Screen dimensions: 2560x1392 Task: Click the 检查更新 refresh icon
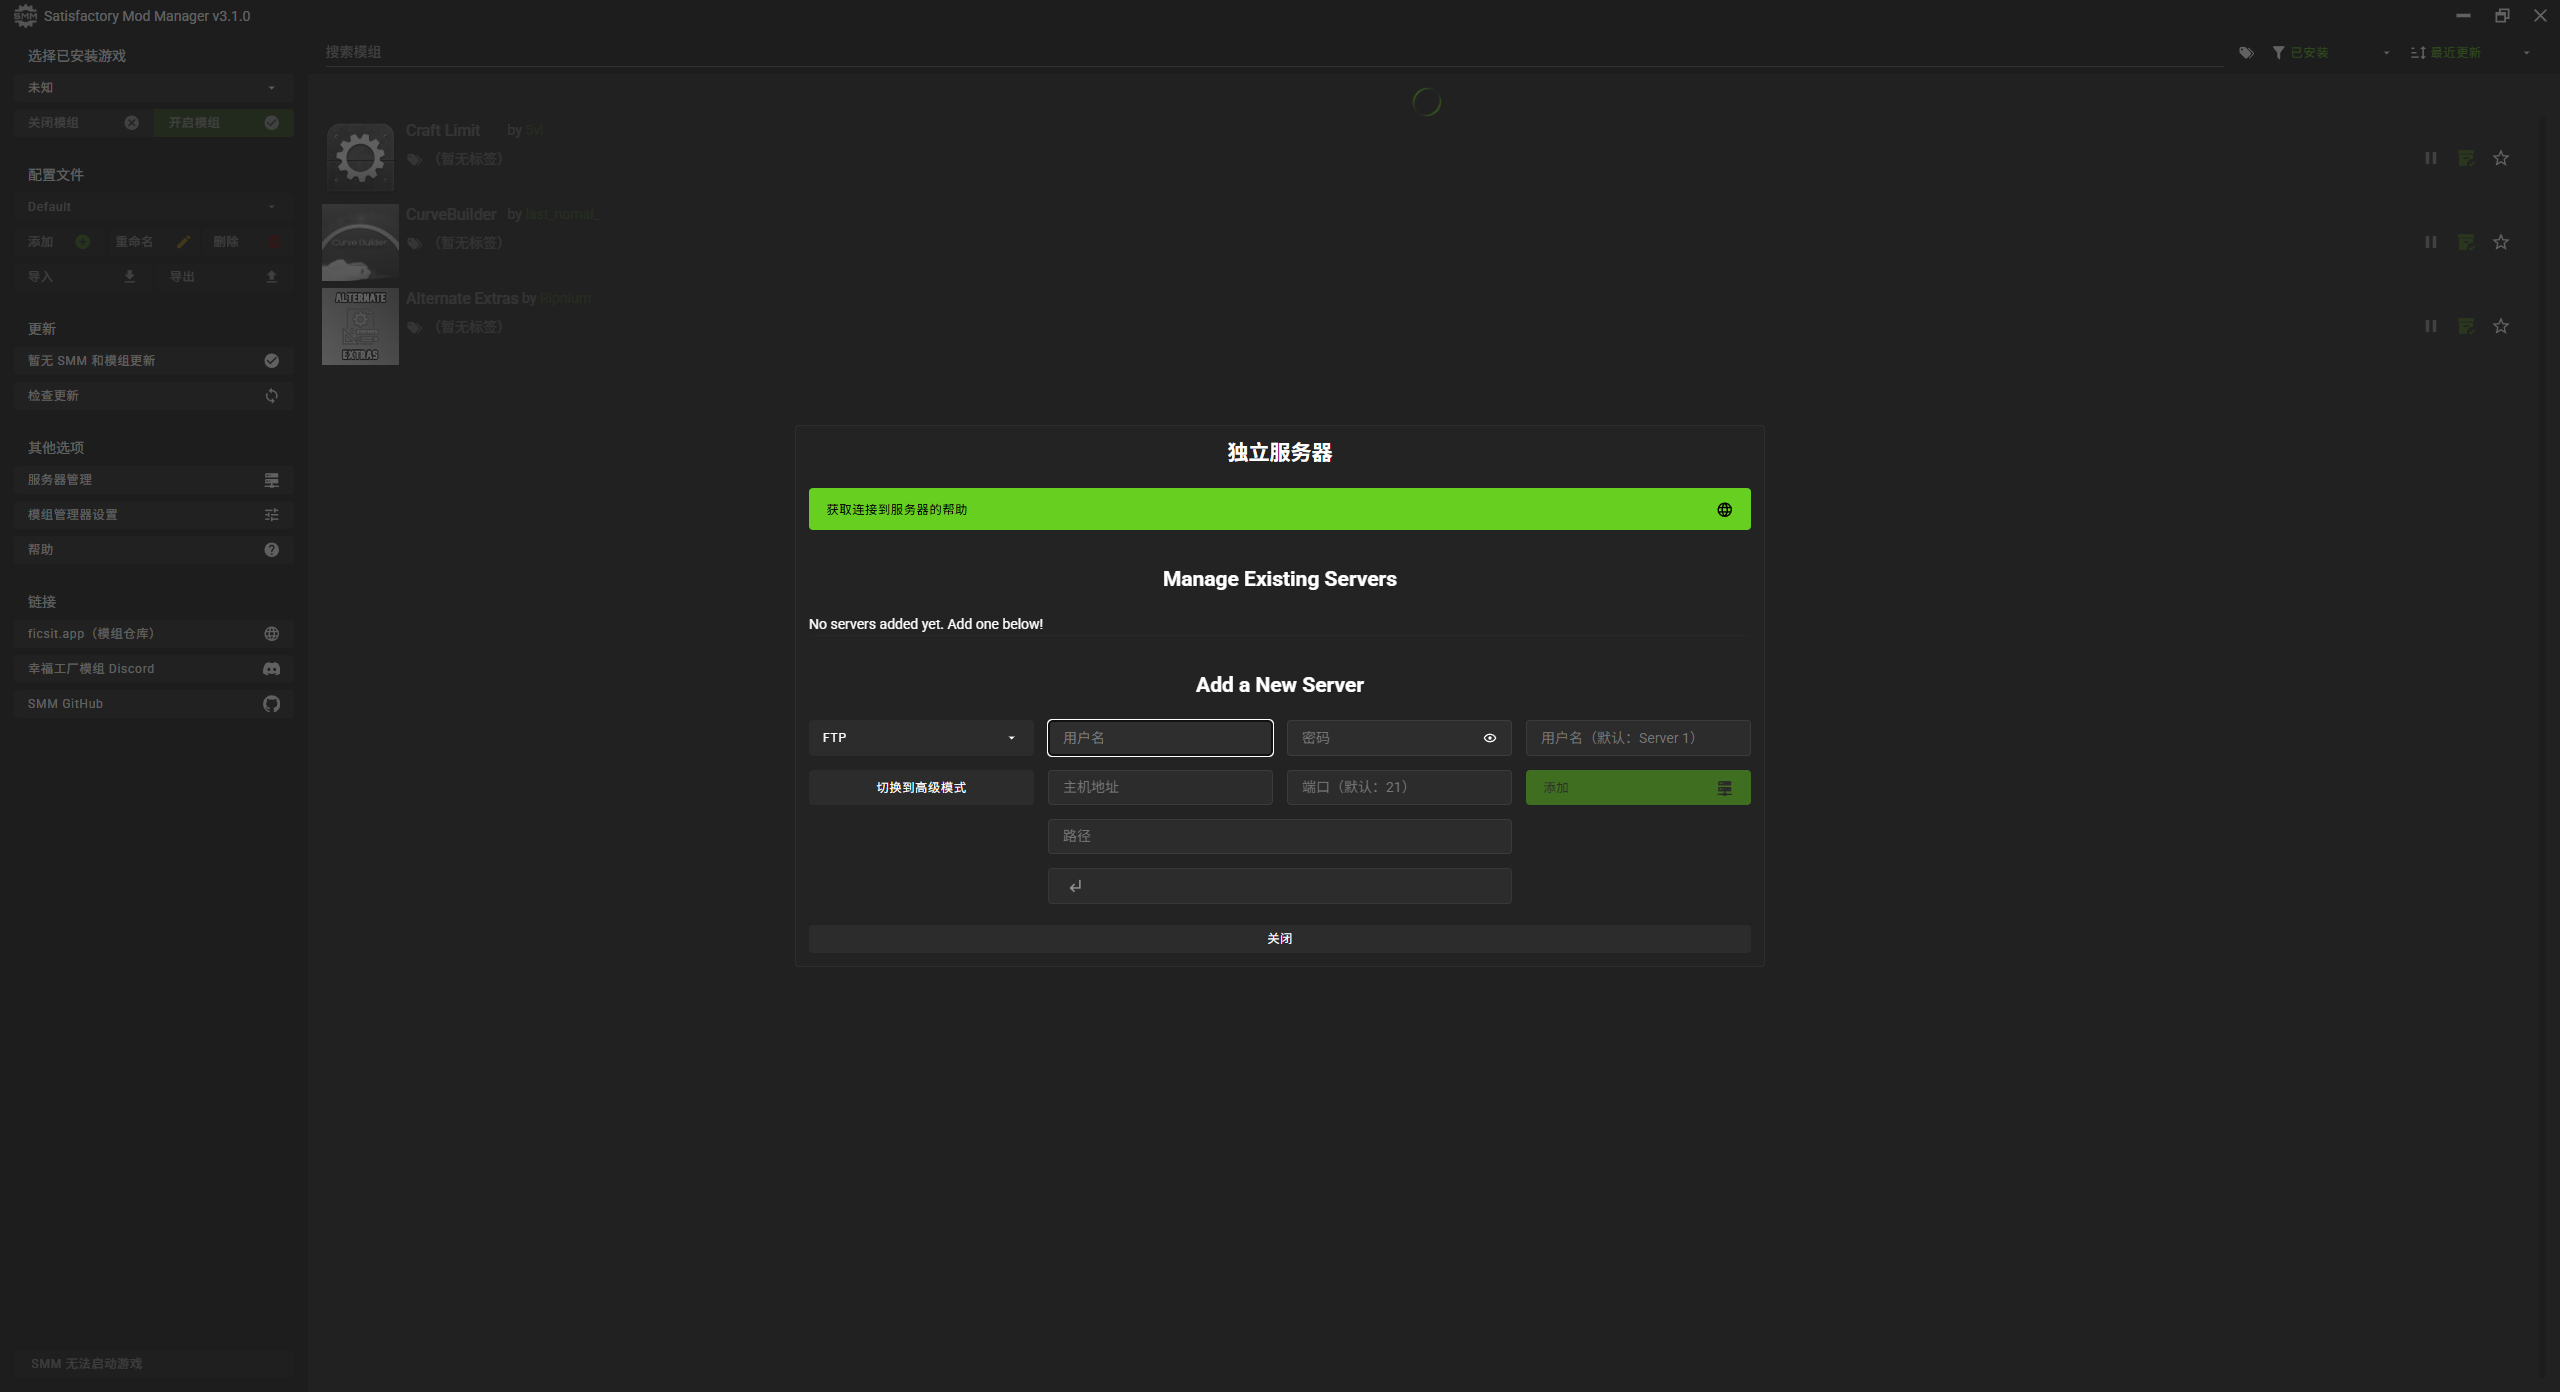pos(271,396)
